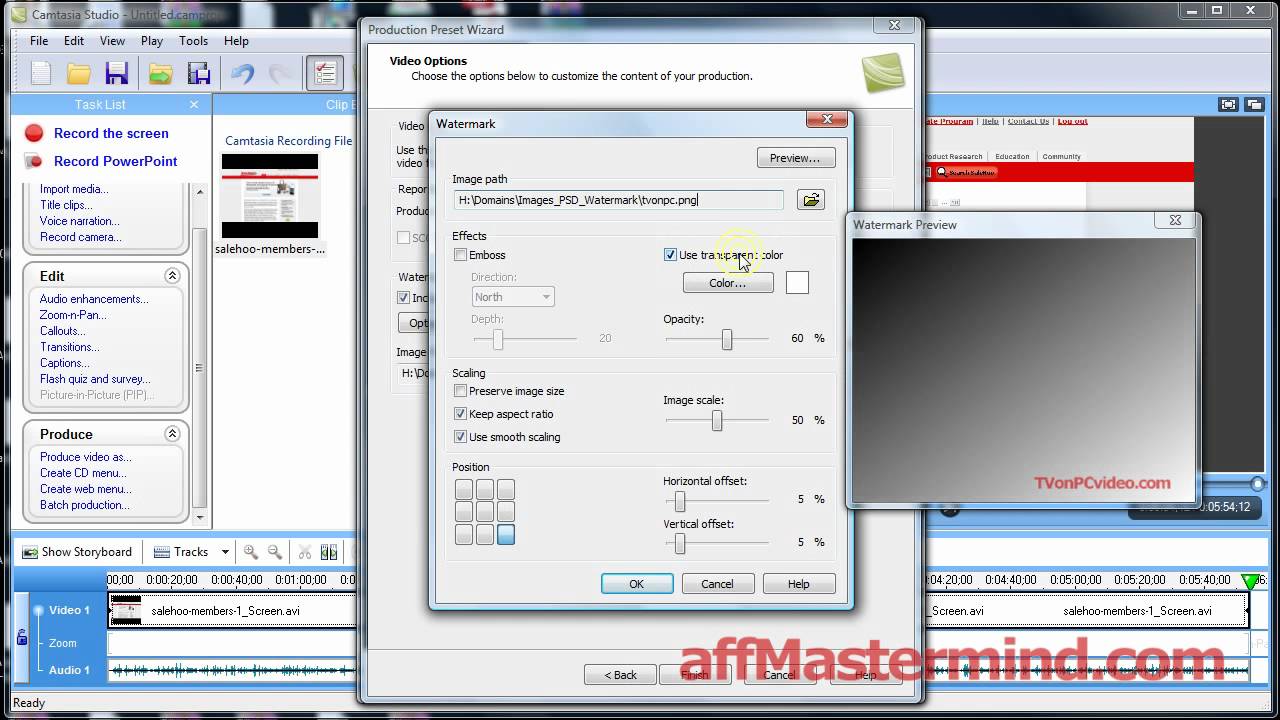Cancel the Watermark dialog
Image resolution: width=1280 pixels, height=720 pixels.
point(717,584)
